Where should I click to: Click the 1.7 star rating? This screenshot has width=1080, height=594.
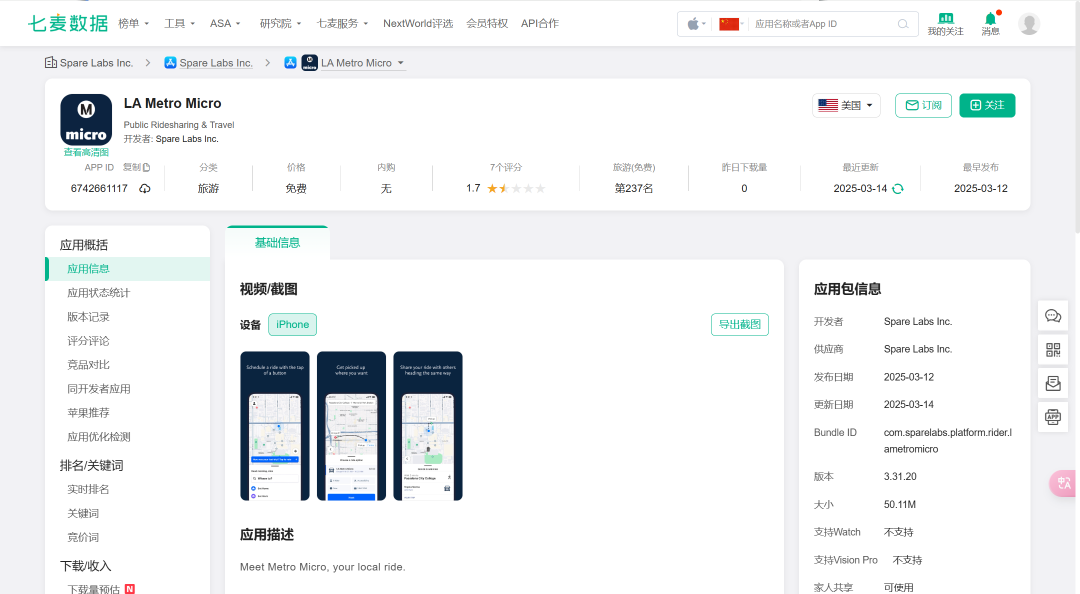pos(506,188)
